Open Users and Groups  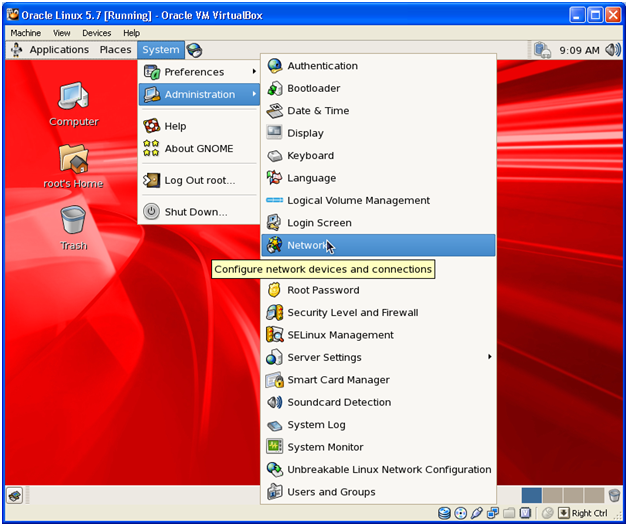click(378, 492)
